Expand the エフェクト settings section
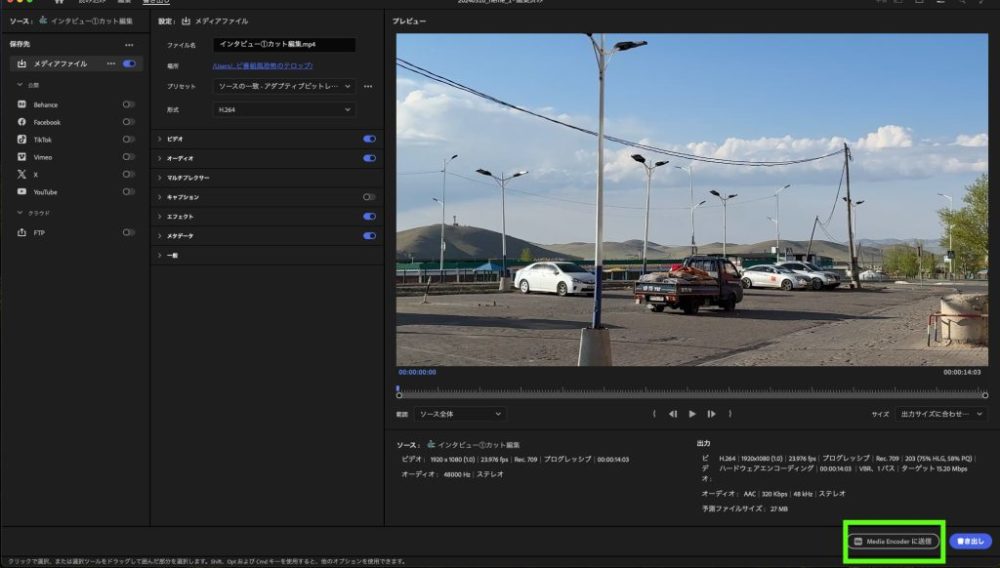 point(160,216)
